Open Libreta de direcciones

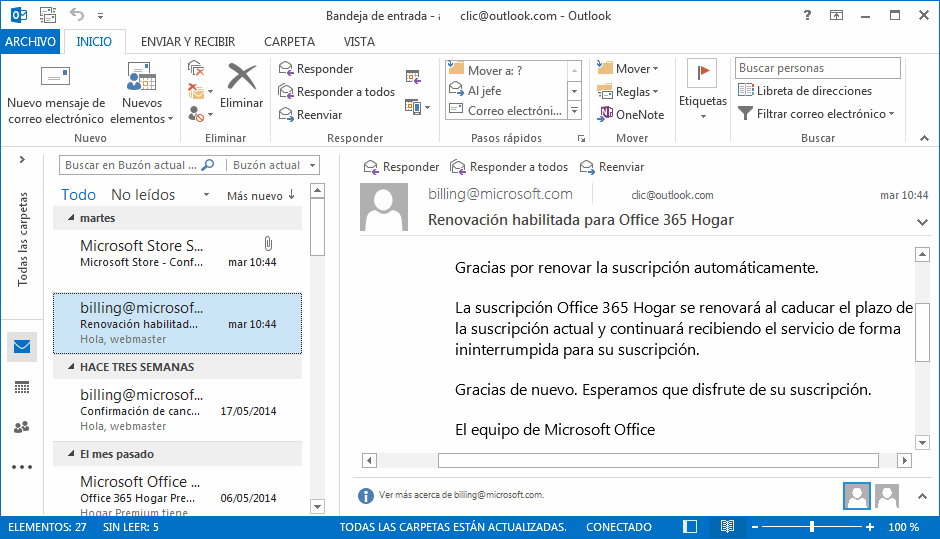click(805, 91)
